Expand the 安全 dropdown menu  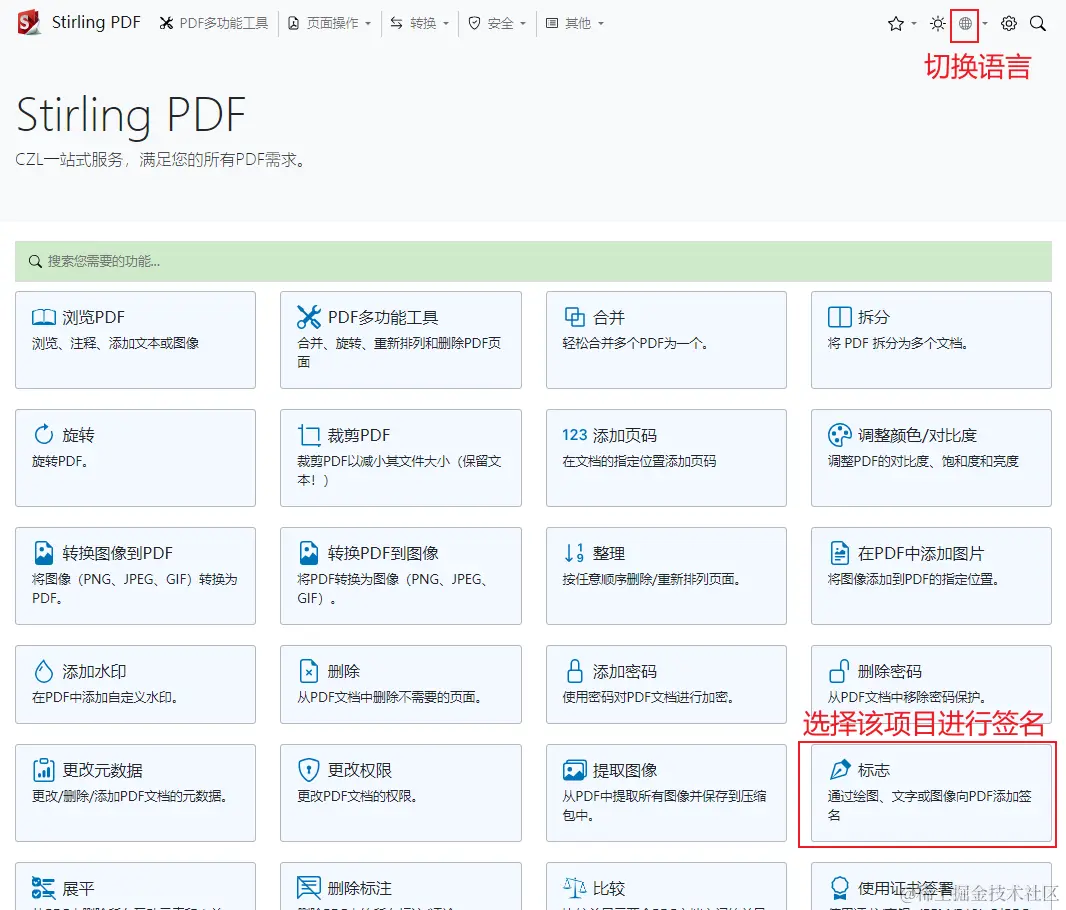(497, 24)
